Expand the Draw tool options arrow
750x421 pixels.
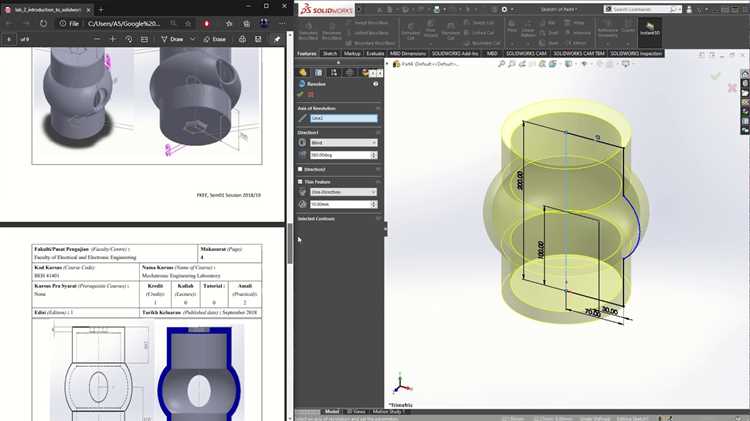point(192,39)
